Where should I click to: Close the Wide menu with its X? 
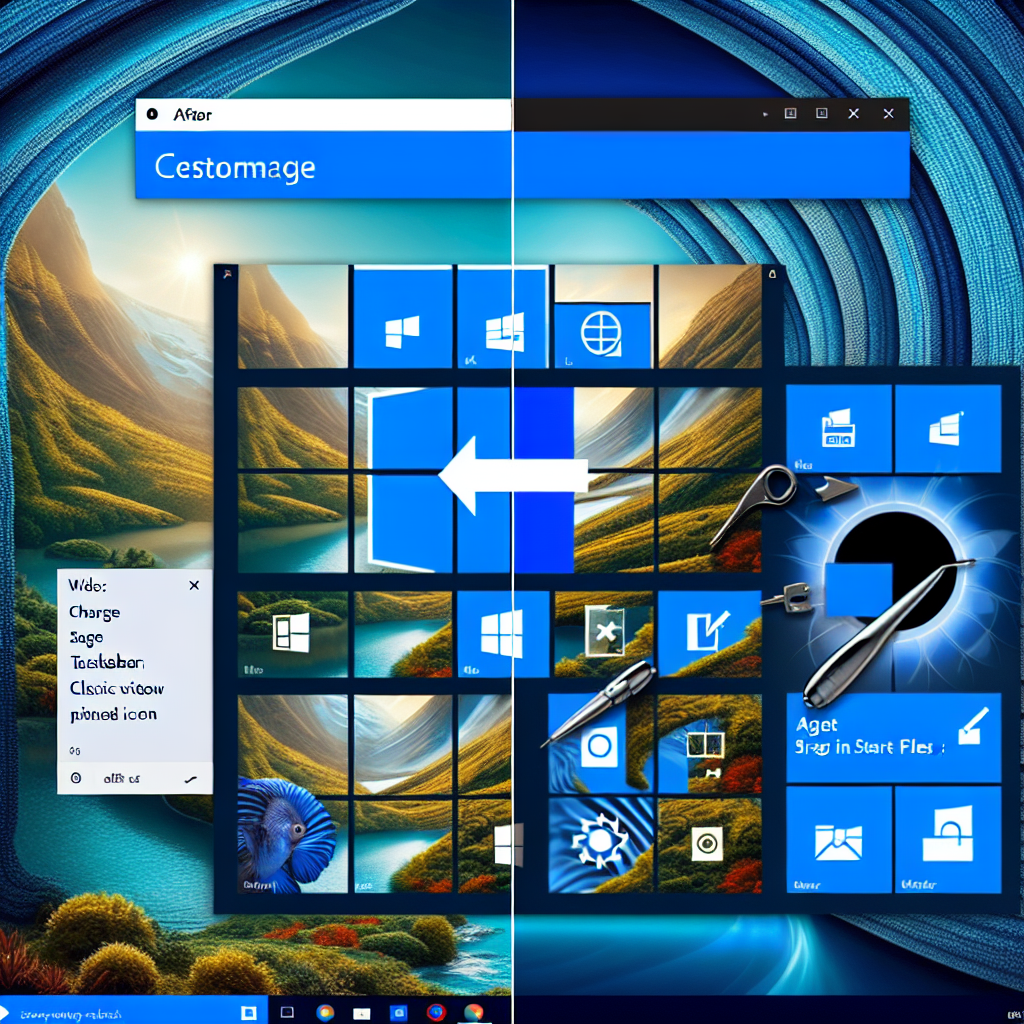coord(194,585)
